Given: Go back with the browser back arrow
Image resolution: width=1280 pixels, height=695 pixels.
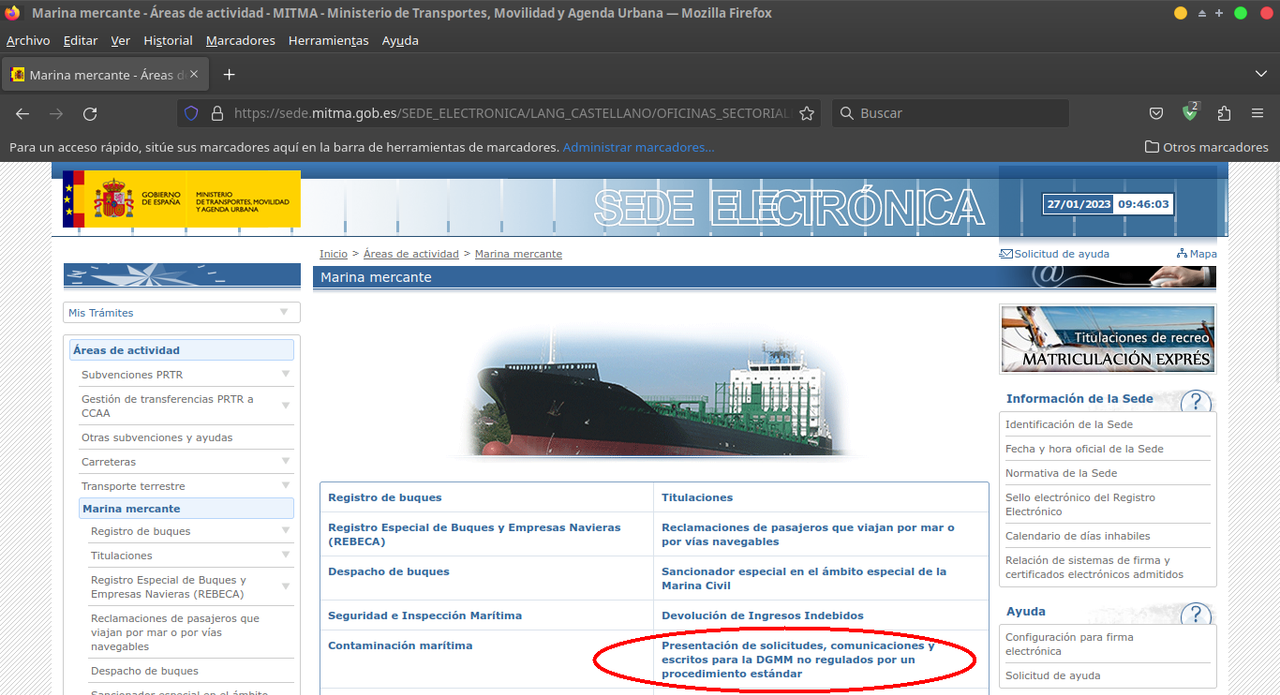Looking at the screenshot, I should (22, 113).
